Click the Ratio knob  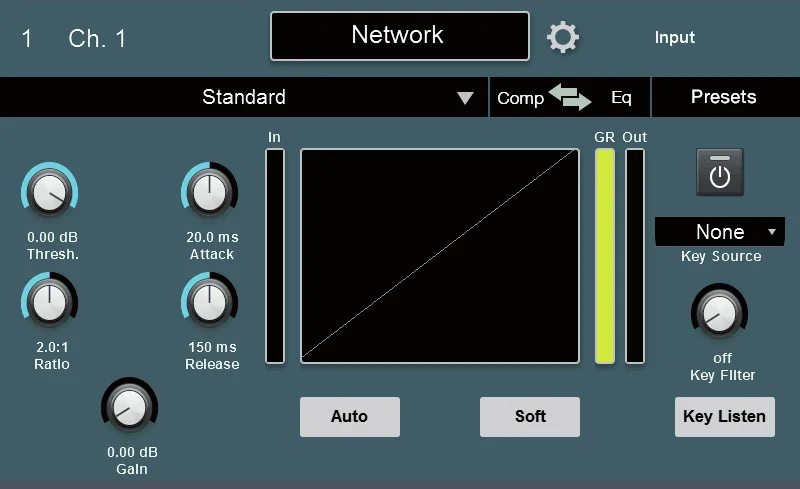(x=49, y=302)
